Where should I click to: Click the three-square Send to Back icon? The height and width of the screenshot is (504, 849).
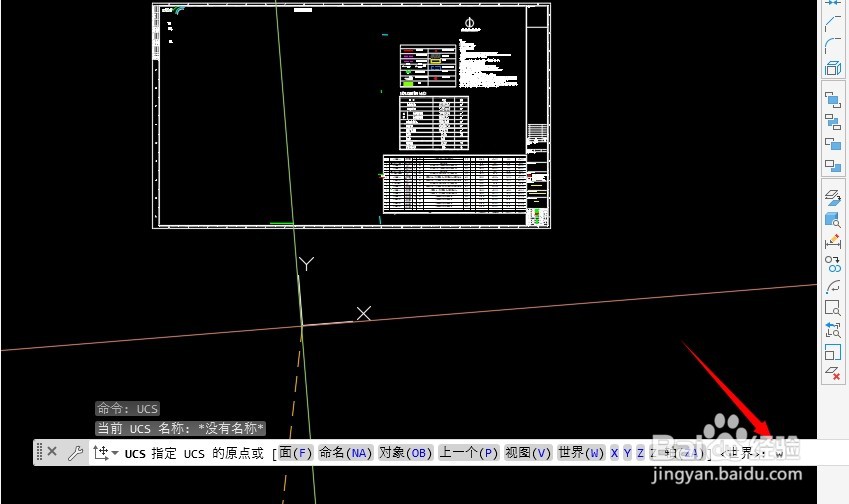[x=833, y=122]
